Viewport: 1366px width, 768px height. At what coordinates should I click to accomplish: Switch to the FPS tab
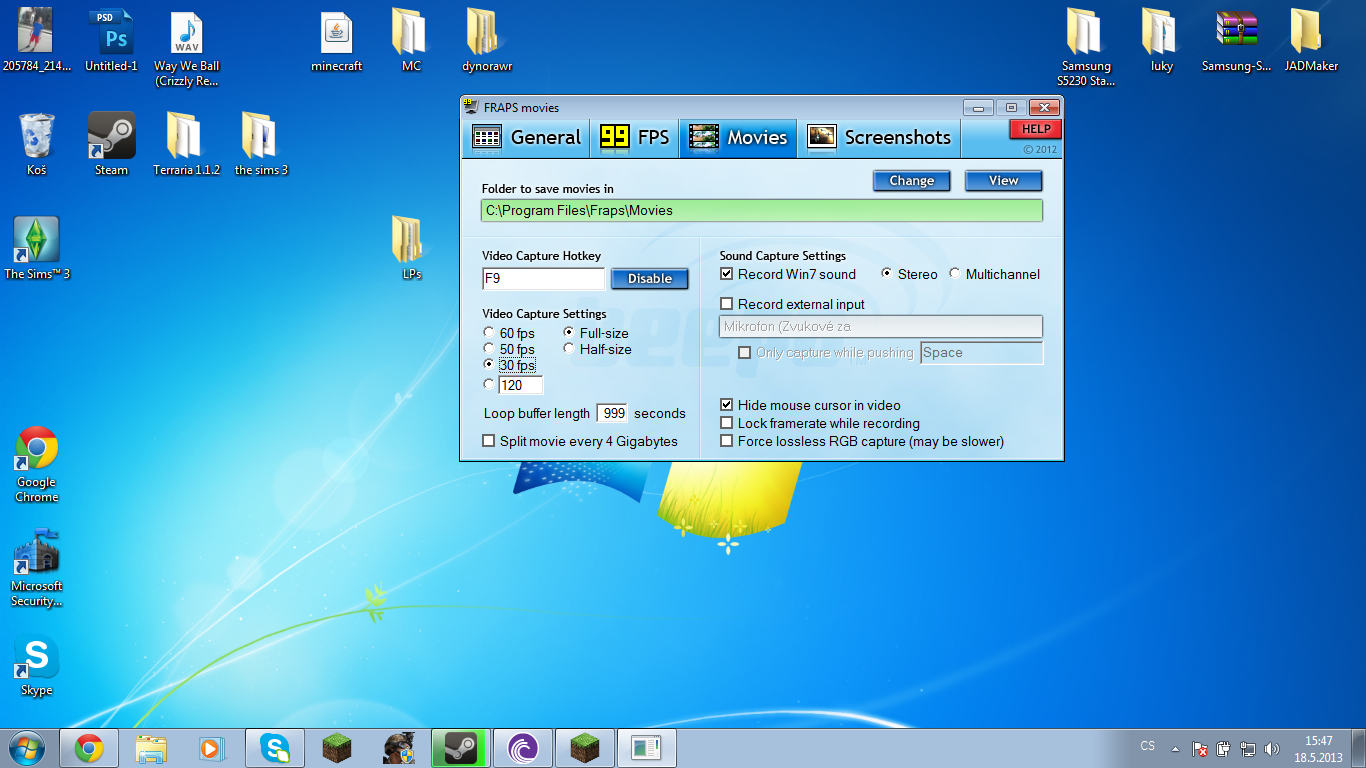[634, 138]
